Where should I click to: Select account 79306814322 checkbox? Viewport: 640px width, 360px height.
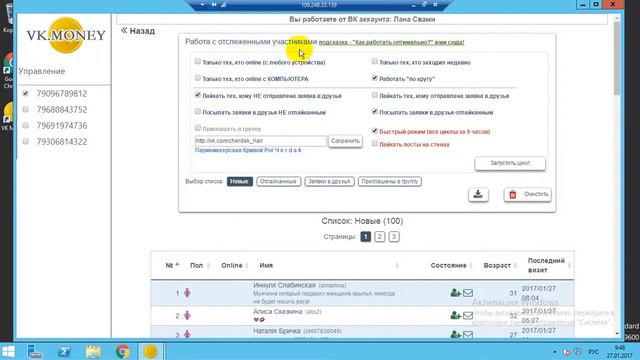pyautogui.click(x=26, y=141)
